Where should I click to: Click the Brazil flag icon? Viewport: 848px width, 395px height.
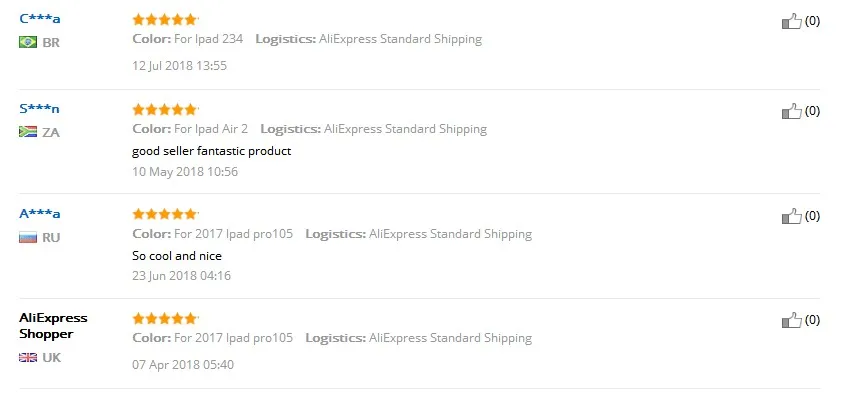pyautogui.click(x=28, y=42)
